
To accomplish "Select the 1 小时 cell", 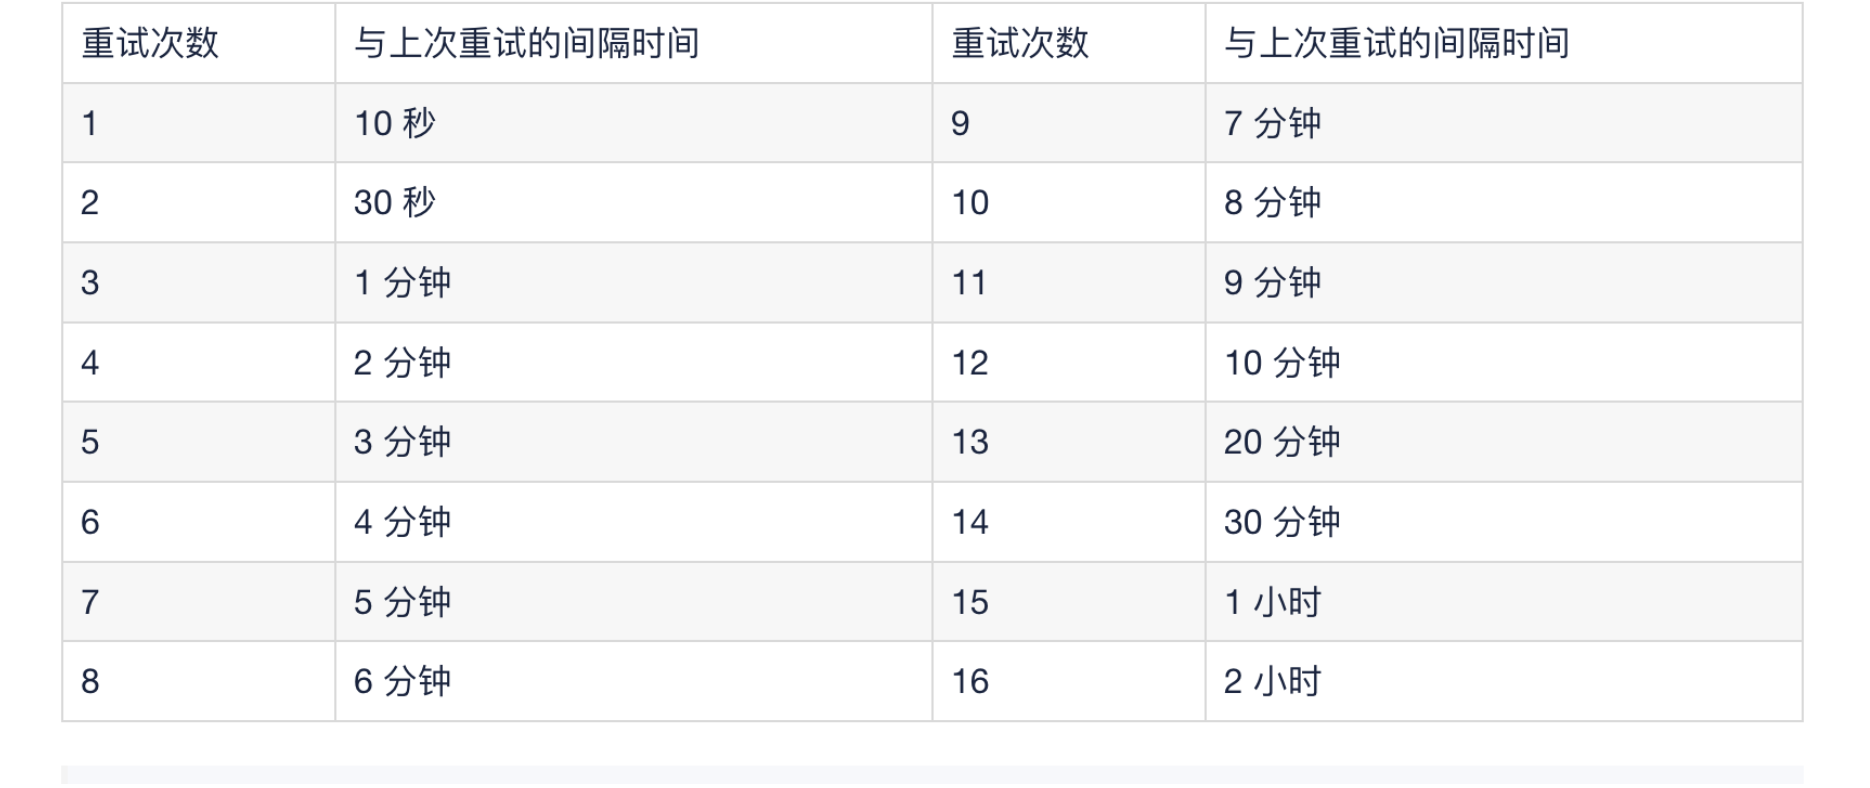I will pos(1272,602).
